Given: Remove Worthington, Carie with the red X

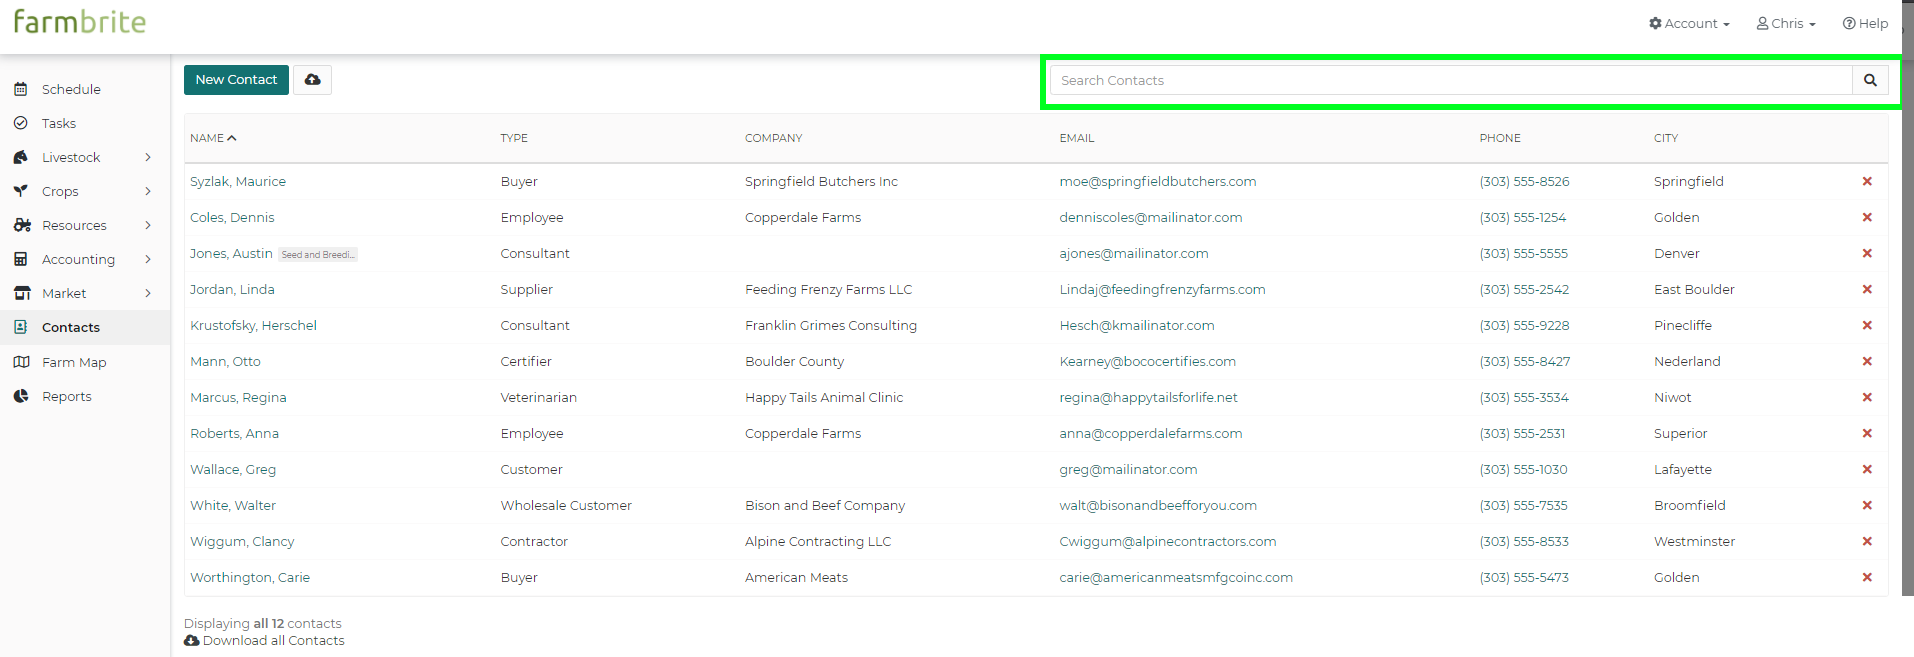Looking at the screenshot, I should [1867, 577].
